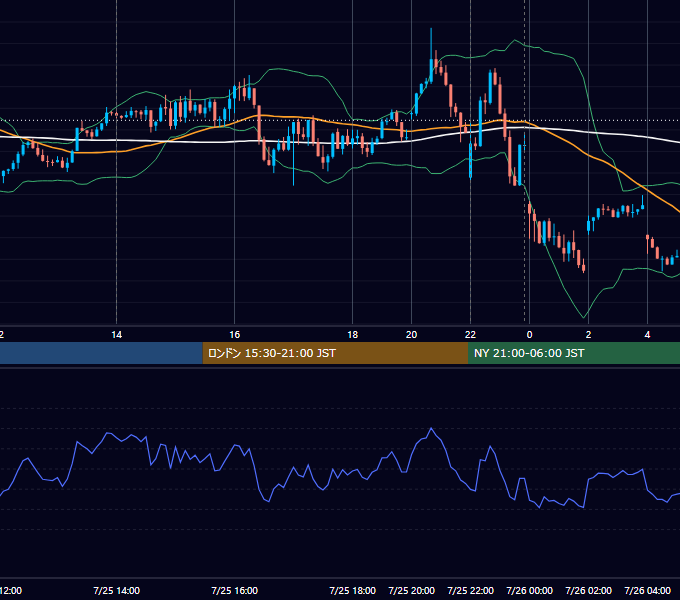680x600 pixels.
Task: Click the 7/25 14:00 date label
Action: coord(117,590)
